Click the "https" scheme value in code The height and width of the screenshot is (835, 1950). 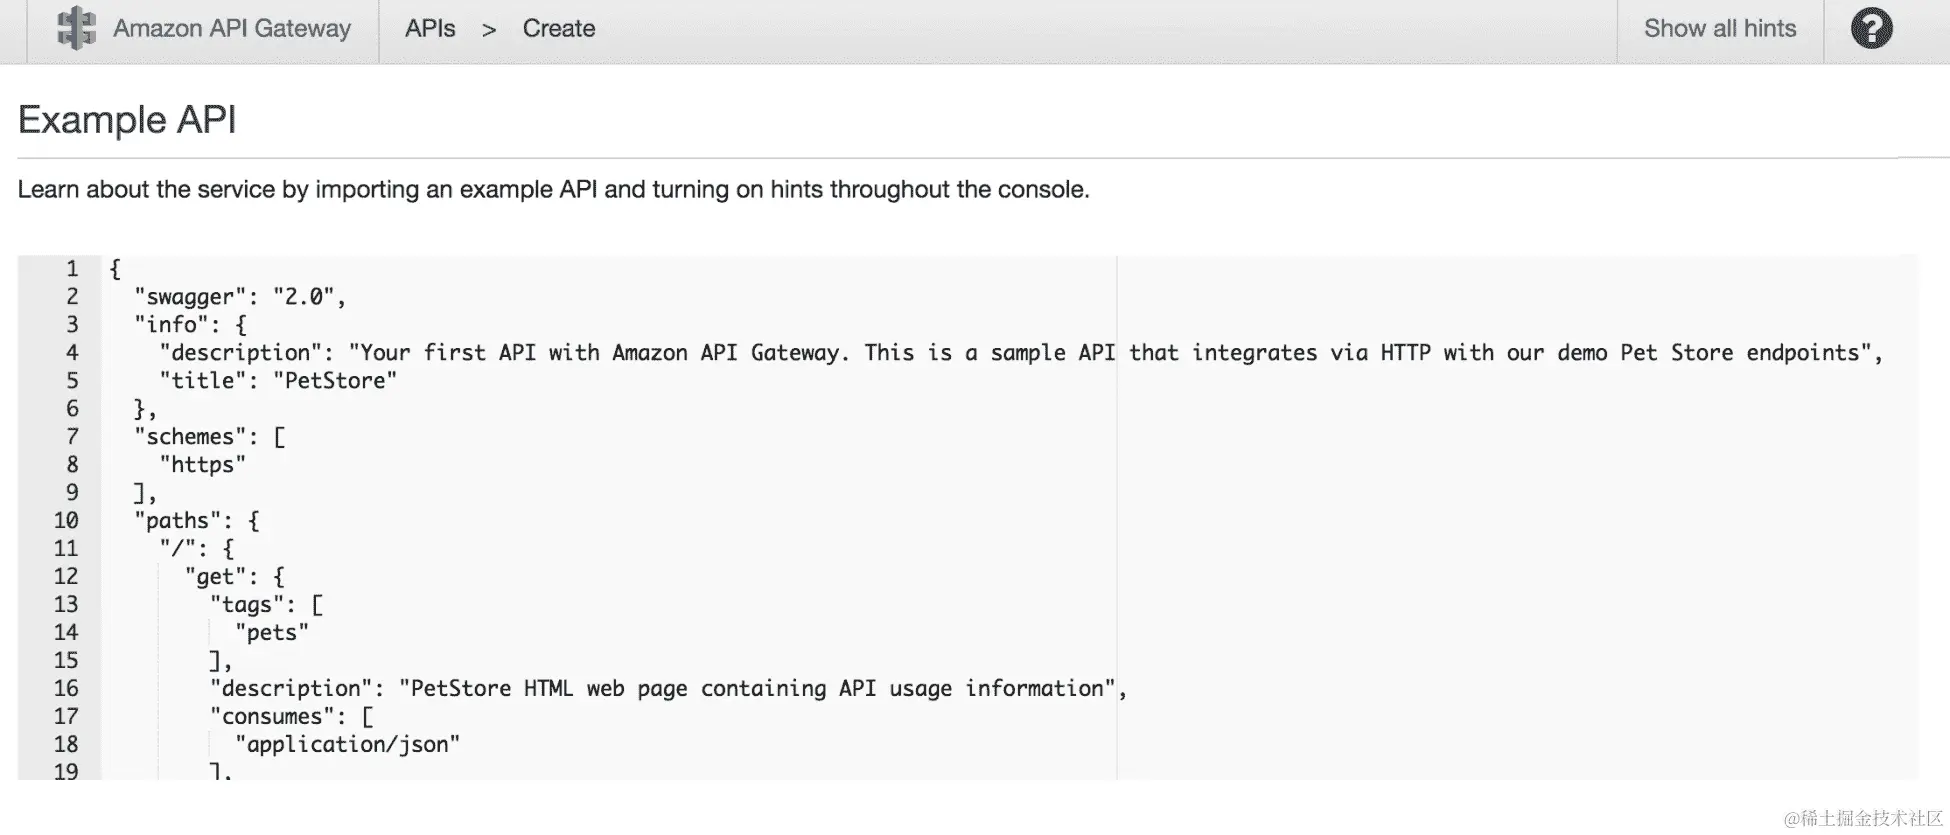point(203,465)
